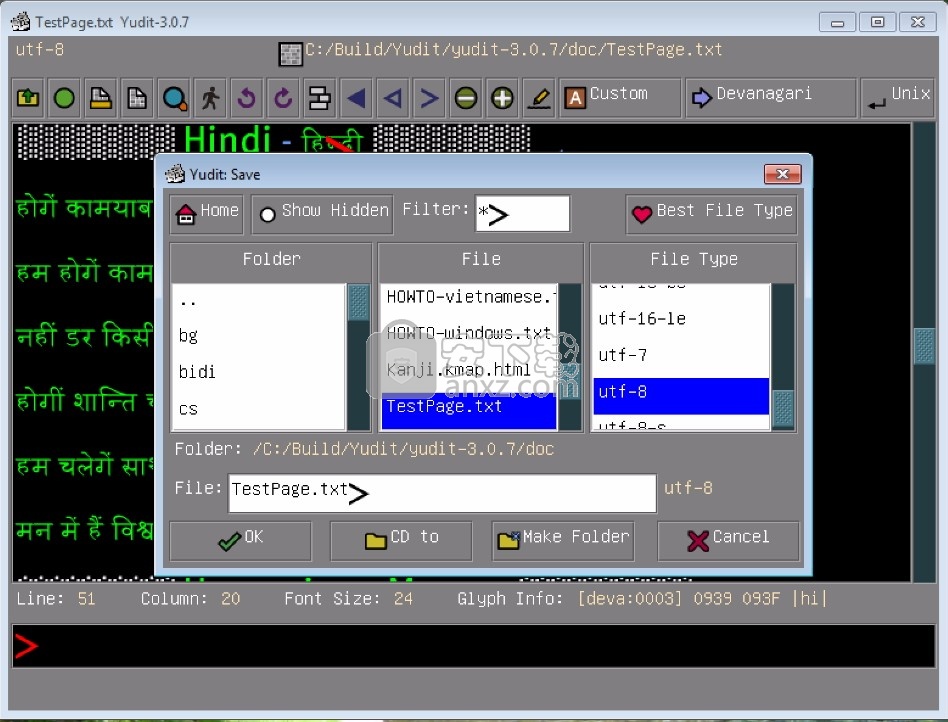Open the Find magnifier tool
Image resolution: width=948 pixels, height=722 pixels.
(175, 97)
